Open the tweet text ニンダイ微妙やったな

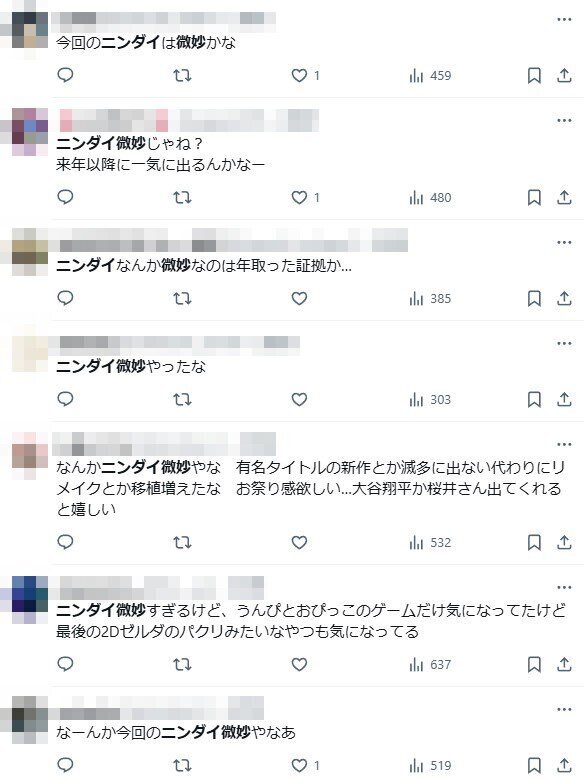coord(131,367)
